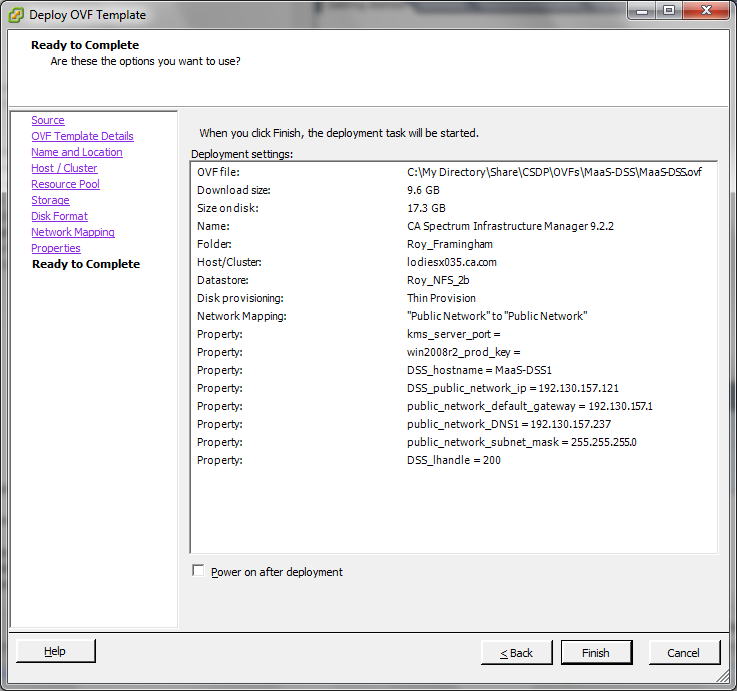The height and width of the screenshot is (691, 737).
Task: Minimize the Deploy OVF Template window
Action: pyautogui.click(x=643, y=10)
